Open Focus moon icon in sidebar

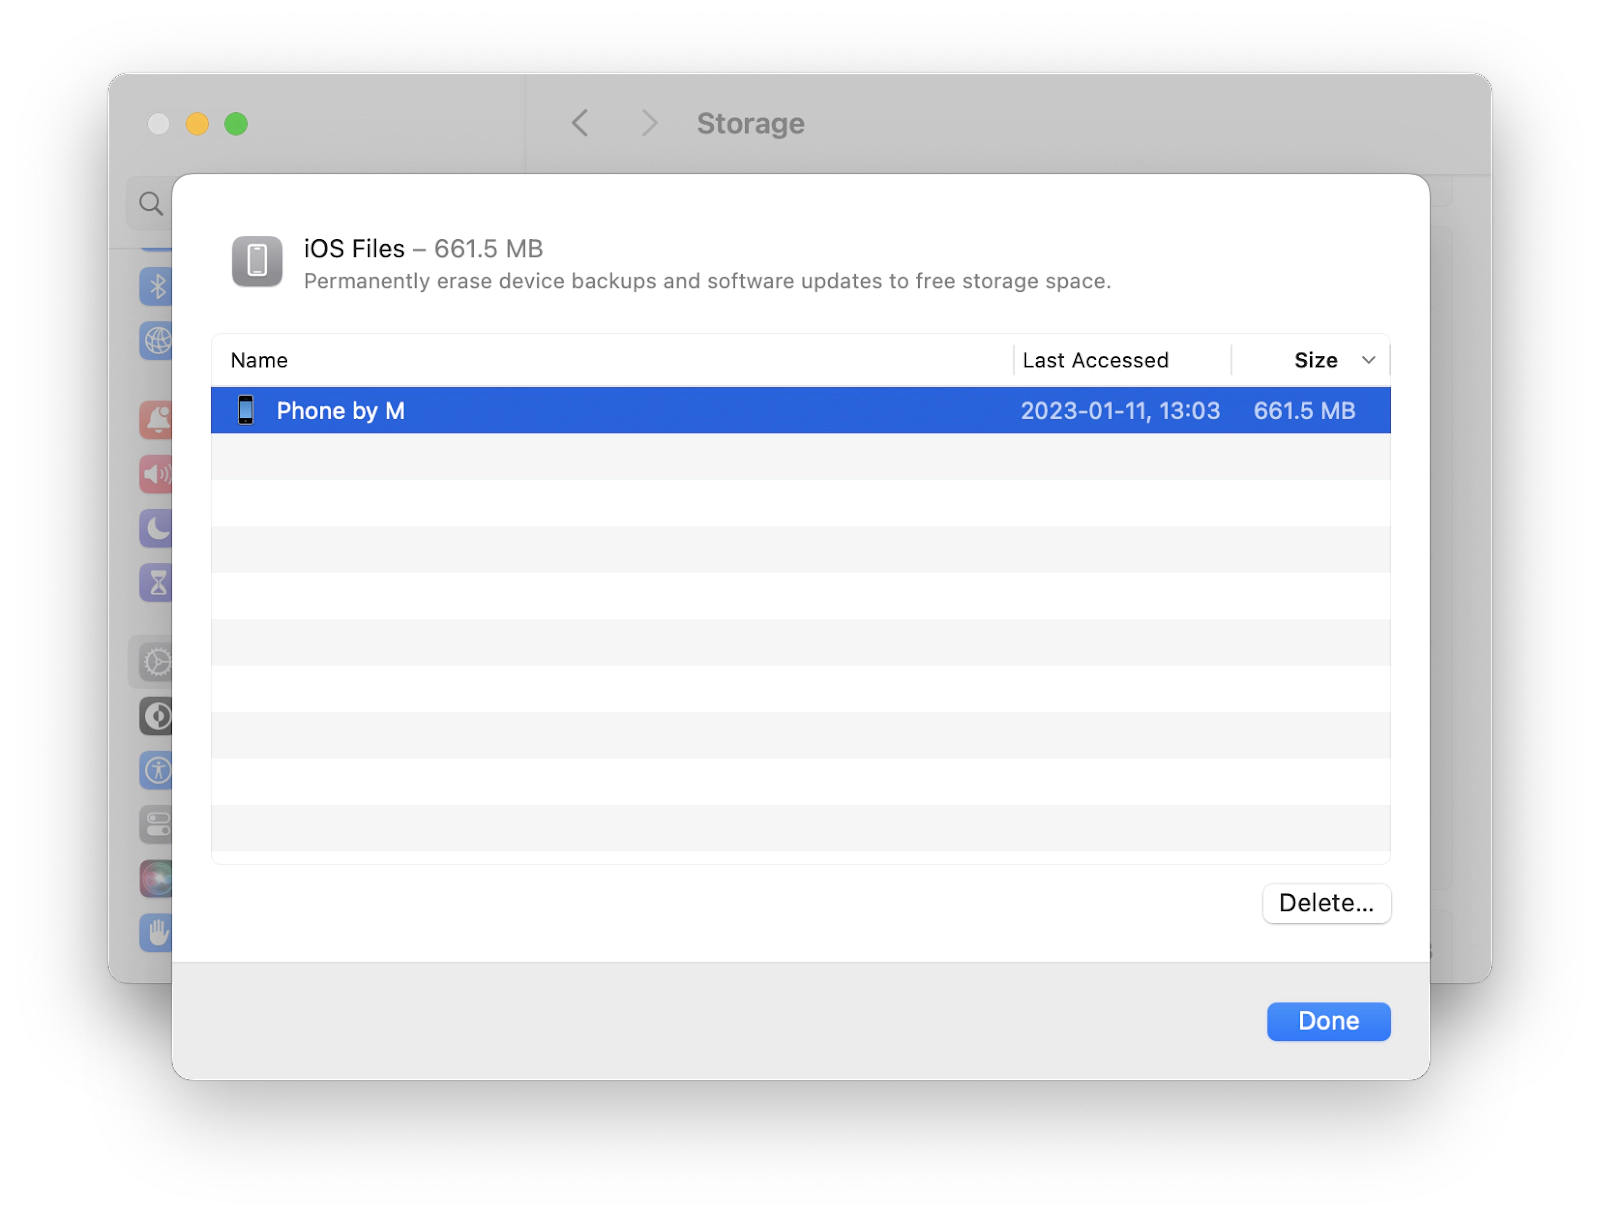pyautogui.click(x=156, y=528)
